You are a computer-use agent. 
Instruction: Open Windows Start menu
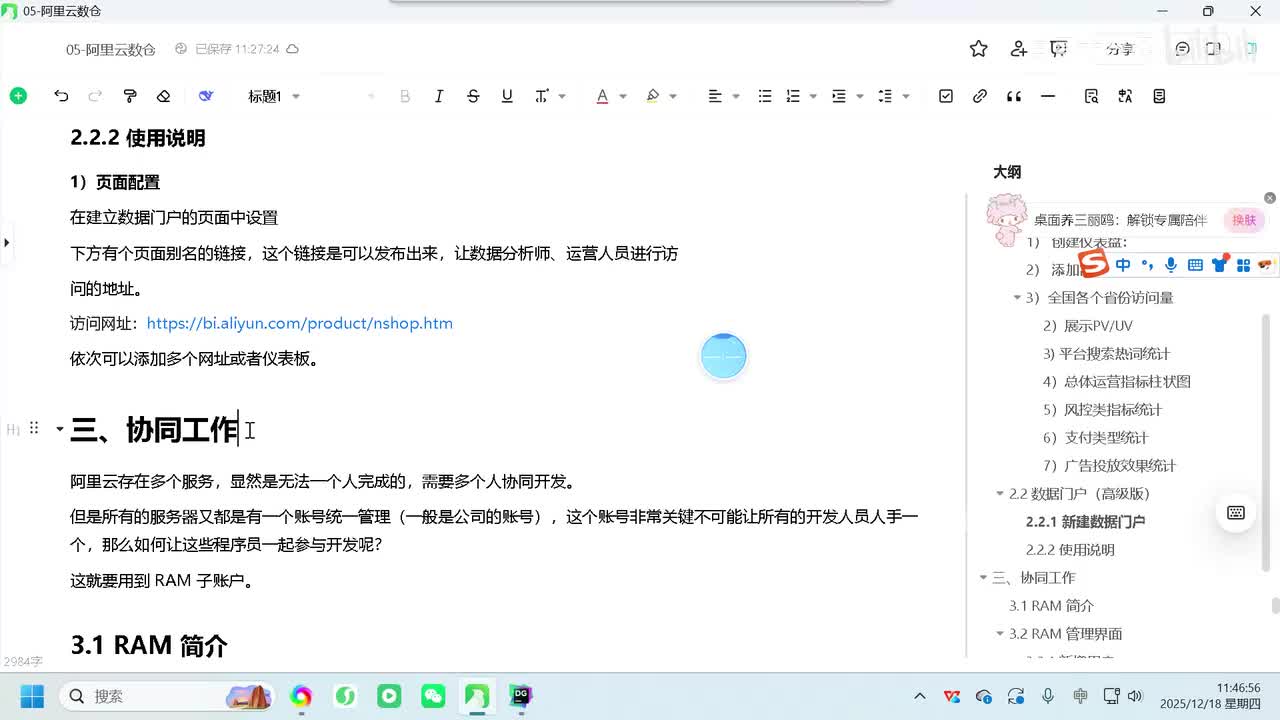32,696
